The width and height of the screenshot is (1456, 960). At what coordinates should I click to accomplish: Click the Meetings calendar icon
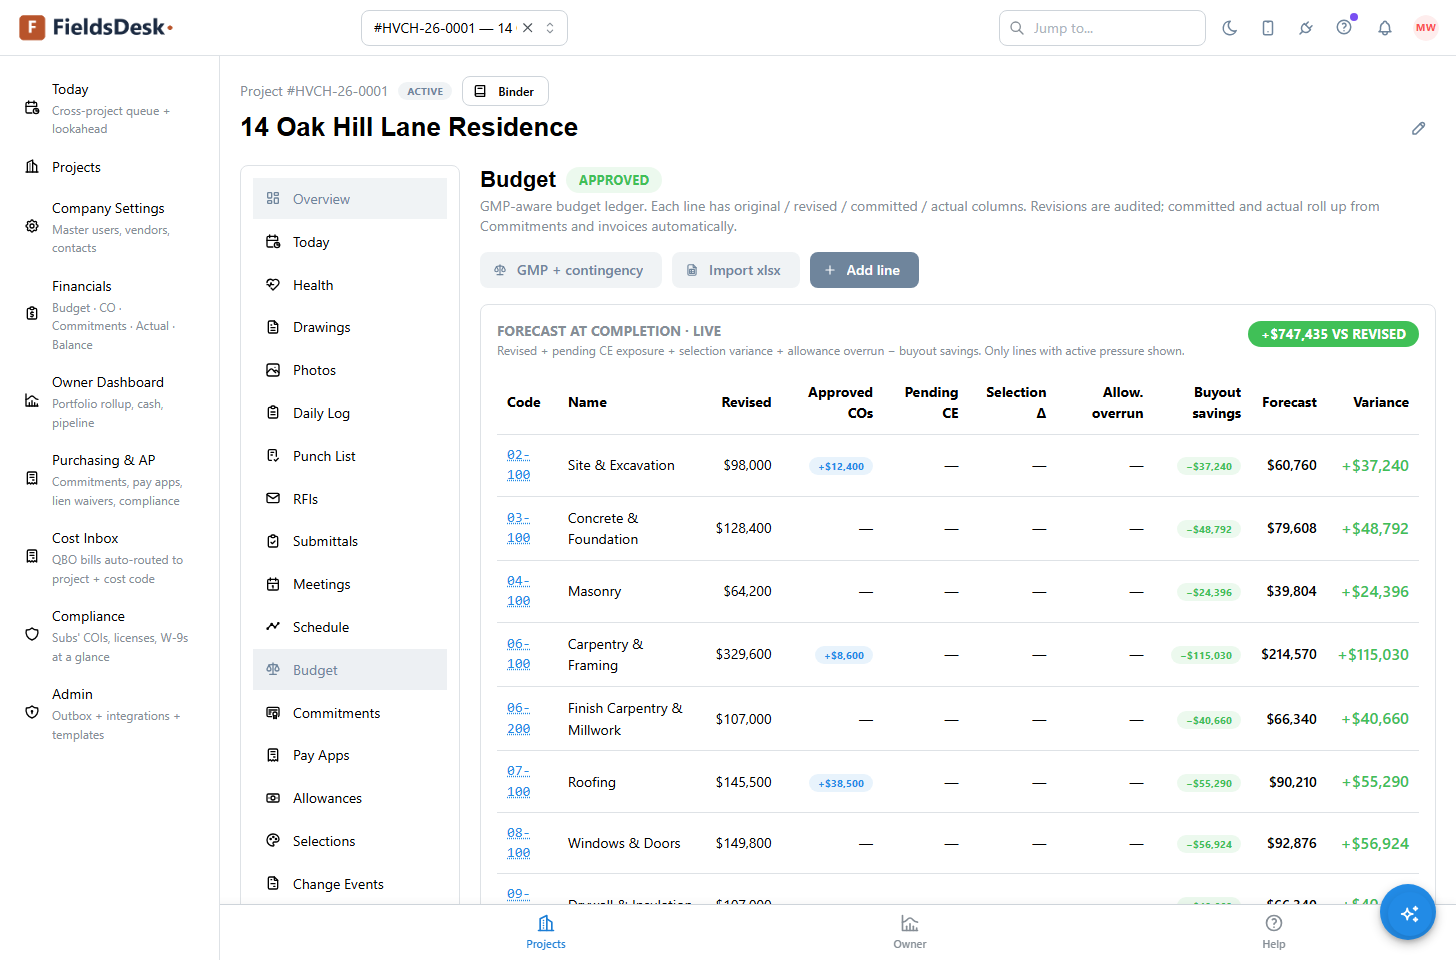pos(273,584)
